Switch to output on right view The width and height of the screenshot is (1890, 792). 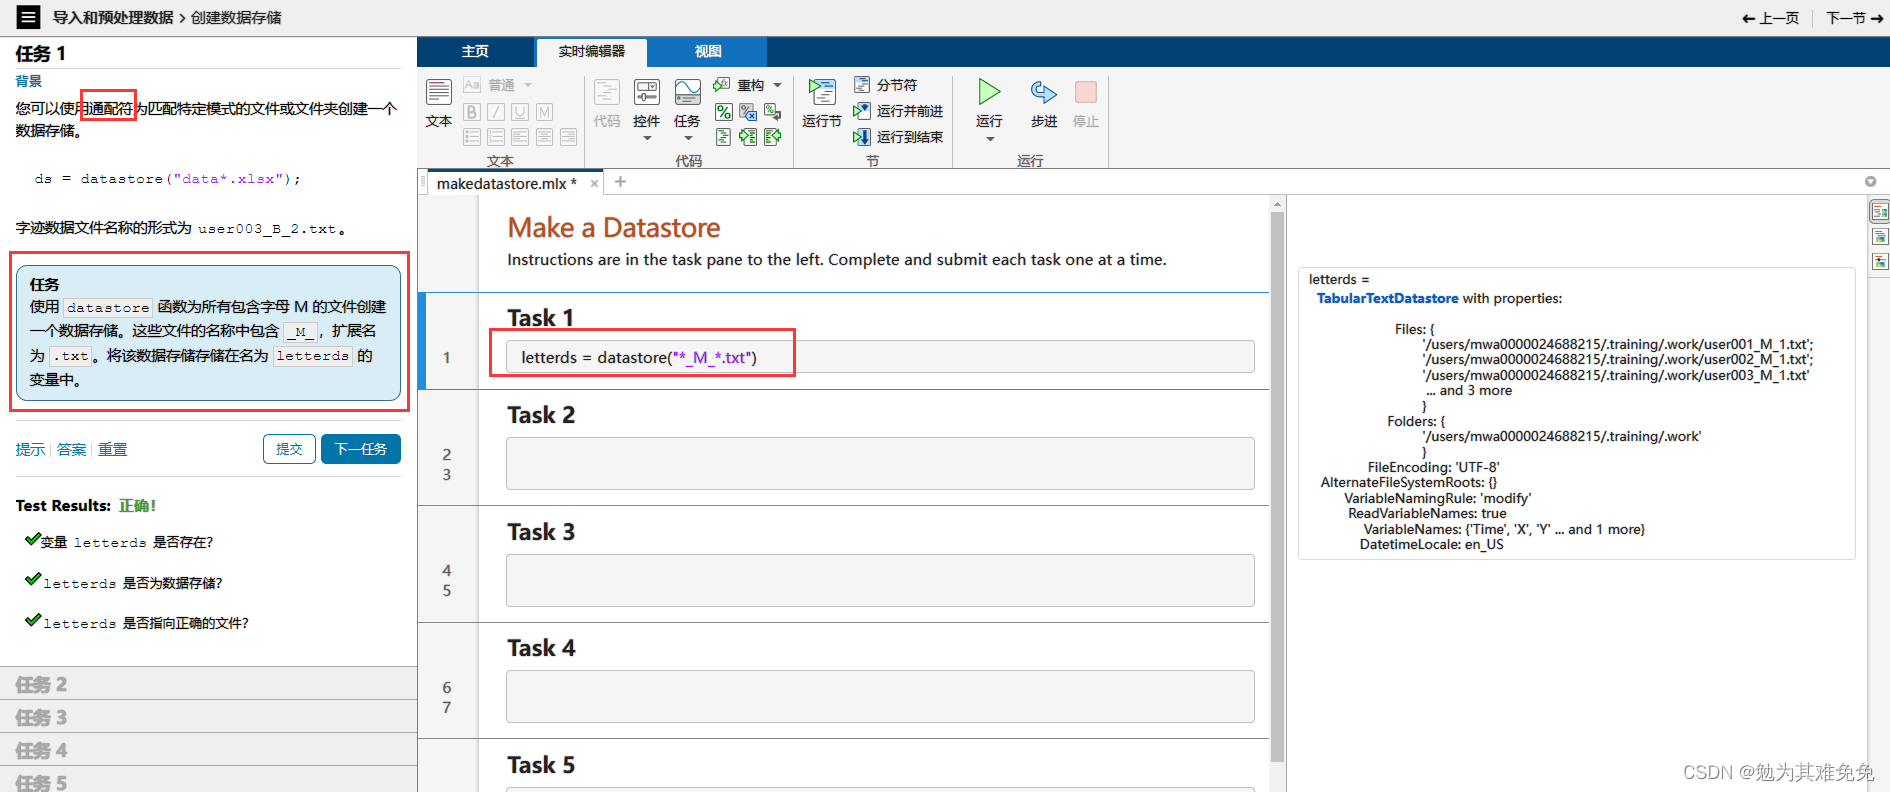(x=1880, y=211)
